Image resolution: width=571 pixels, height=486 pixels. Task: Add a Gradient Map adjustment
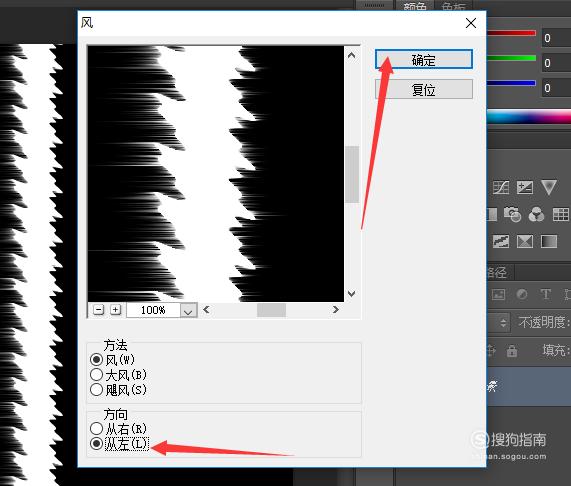[549, 241]
